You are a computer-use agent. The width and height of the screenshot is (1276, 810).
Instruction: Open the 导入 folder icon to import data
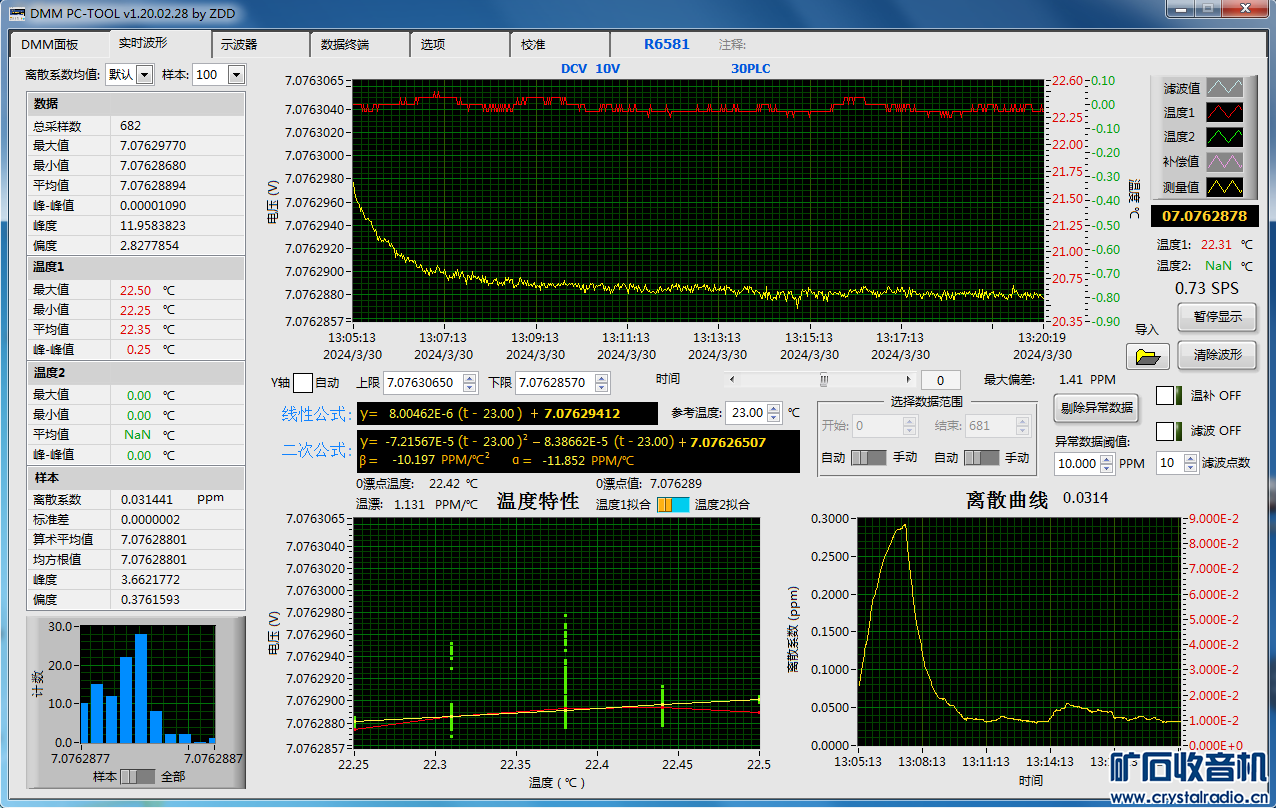coord(1147,356)
